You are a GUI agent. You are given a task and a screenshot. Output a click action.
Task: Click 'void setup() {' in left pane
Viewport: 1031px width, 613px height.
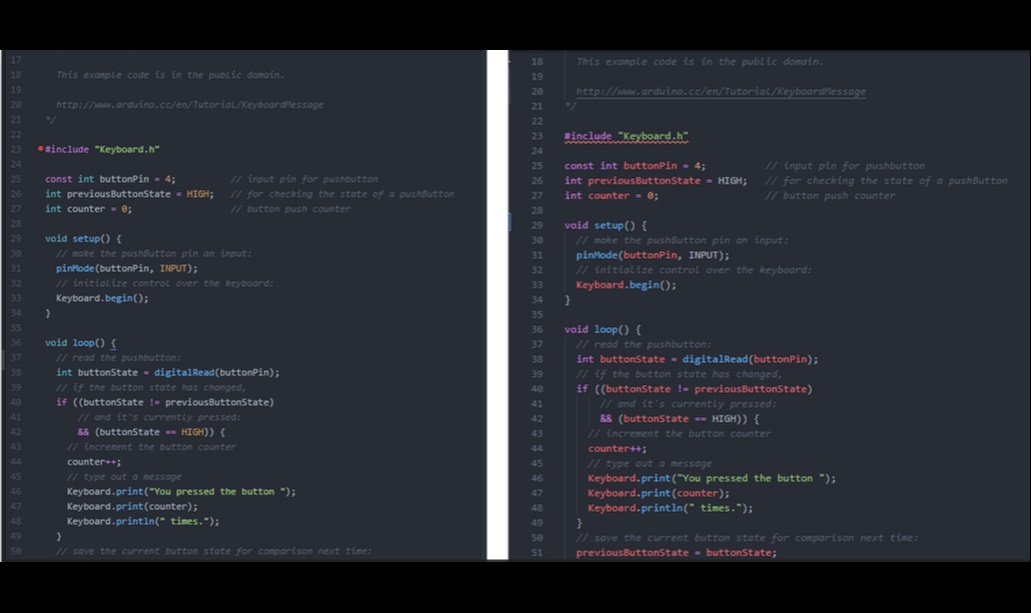84,239
